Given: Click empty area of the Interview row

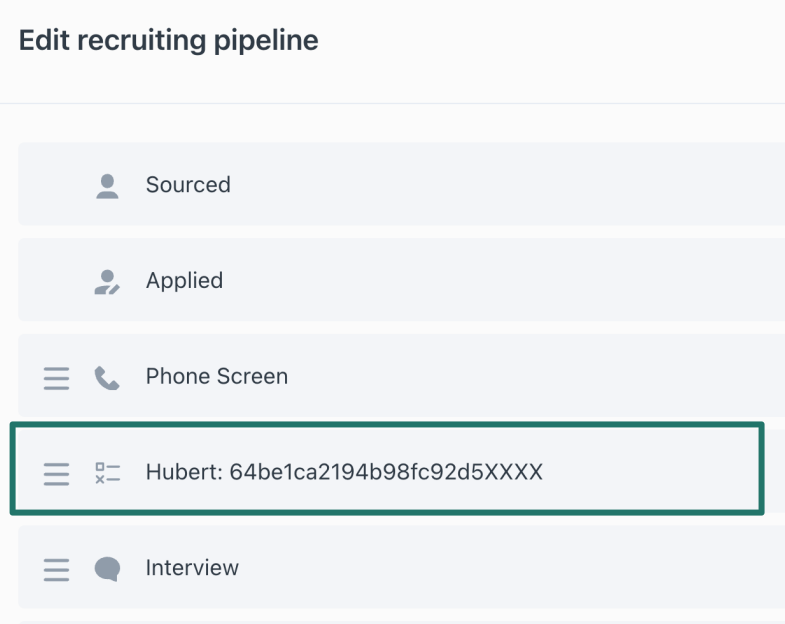Looking at the screenshot, I should pyautogui.click(x=501, y=567).
